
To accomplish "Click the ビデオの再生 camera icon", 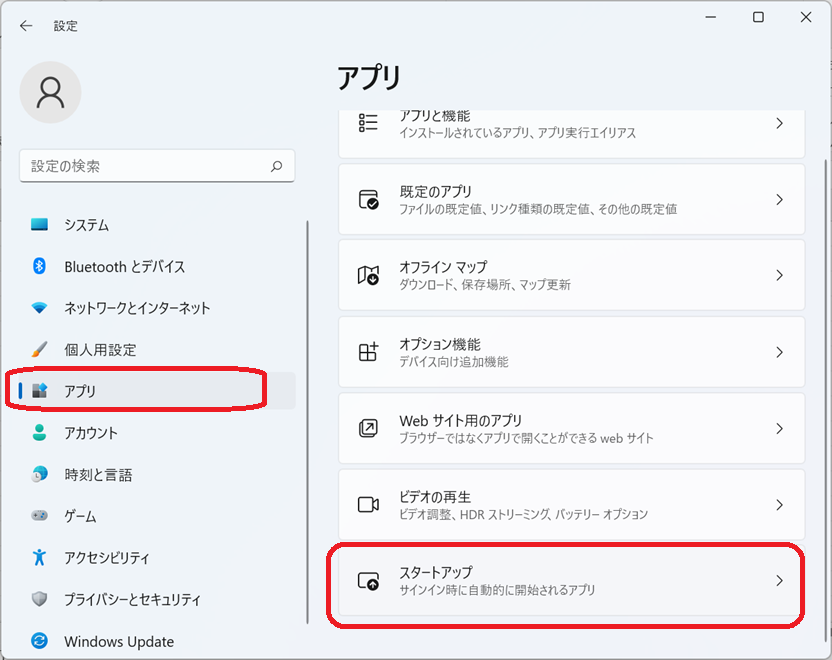I will 368,505.
